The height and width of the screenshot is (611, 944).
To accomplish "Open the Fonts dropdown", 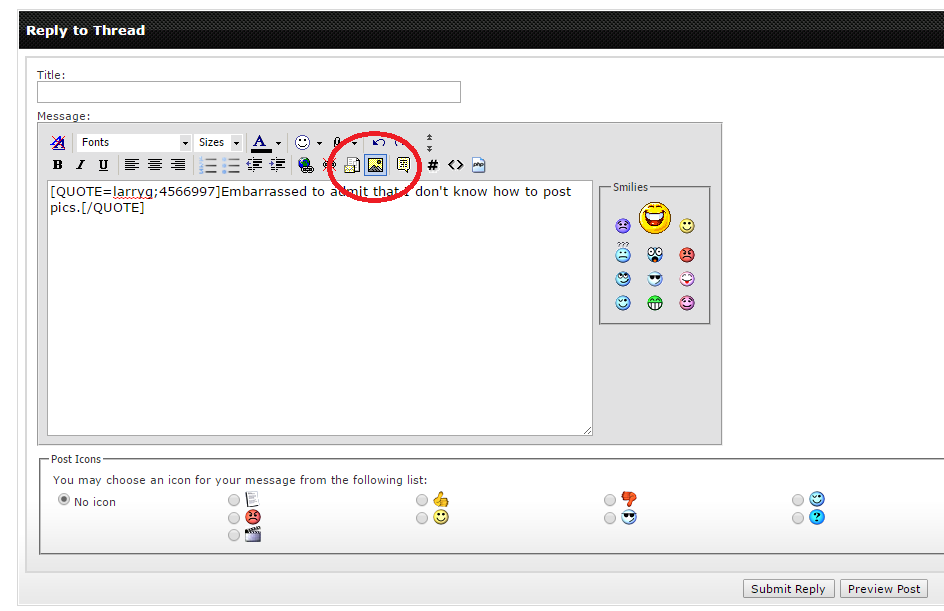I will tap(185, 143).
